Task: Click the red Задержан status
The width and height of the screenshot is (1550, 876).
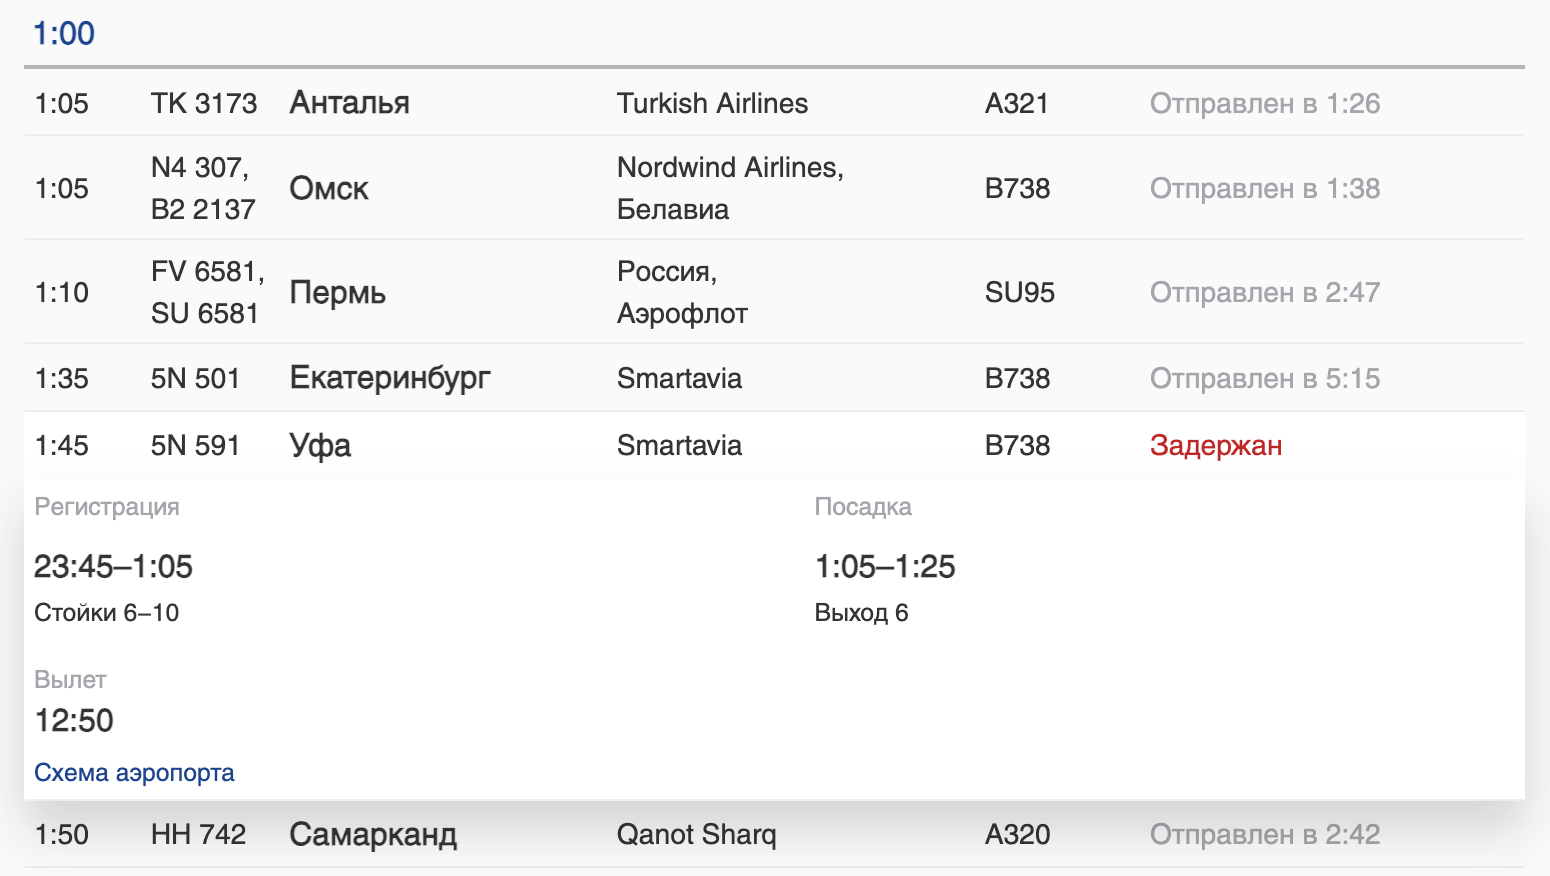Action: click(x=1215, y=445)
